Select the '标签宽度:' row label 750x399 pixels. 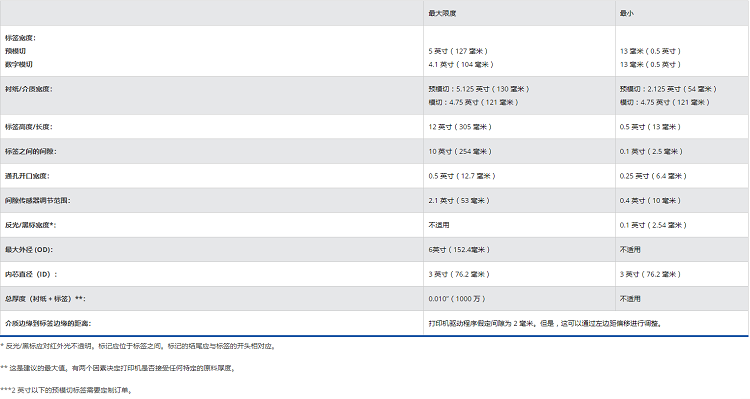click(x=21, y=38)
